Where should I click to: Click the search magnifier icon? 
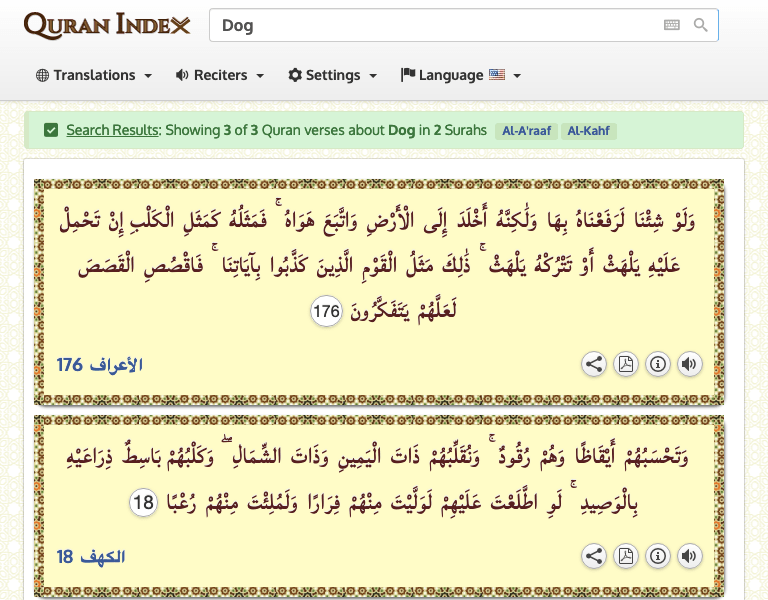click(x=701, y=25)
